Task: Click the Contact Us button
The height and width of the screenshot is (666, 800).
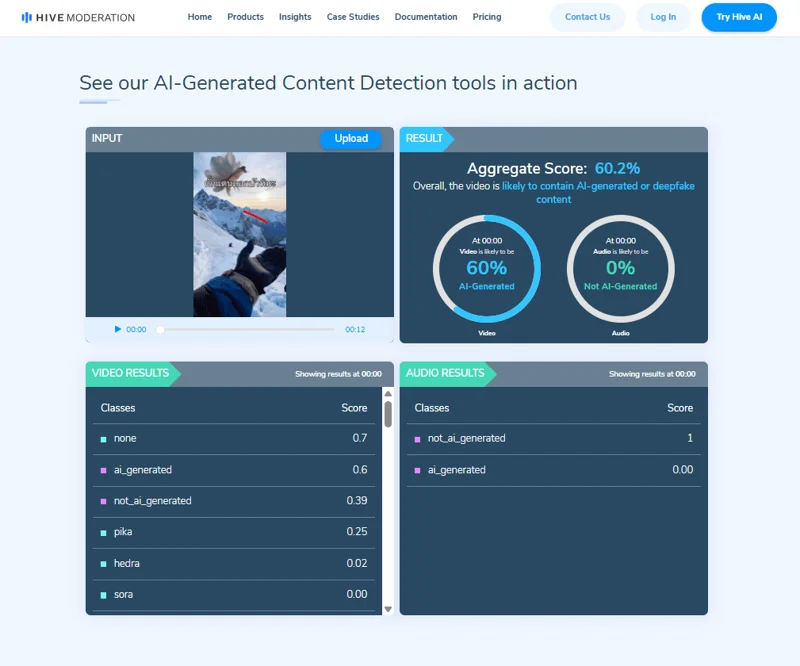Action: coord(587,17)
